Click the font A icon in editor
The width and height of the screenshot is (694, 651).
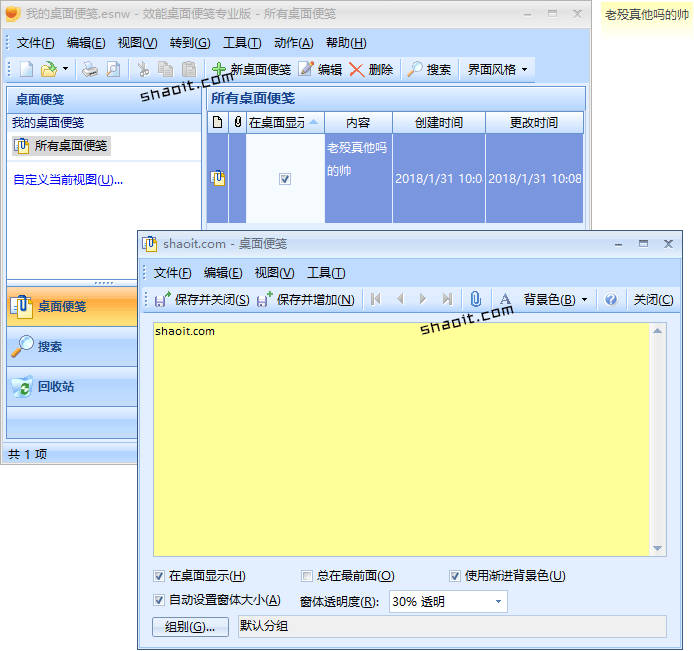click(505, 300)
